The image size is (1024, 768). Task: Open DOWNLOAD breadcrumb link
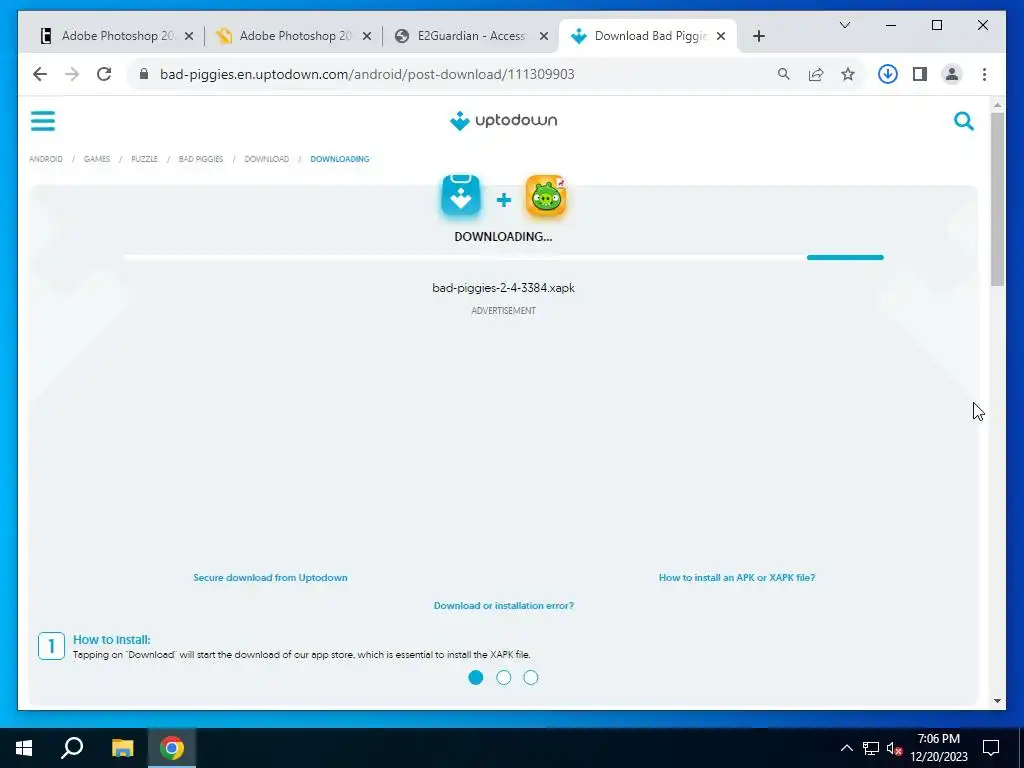click(x=266, y=159)
